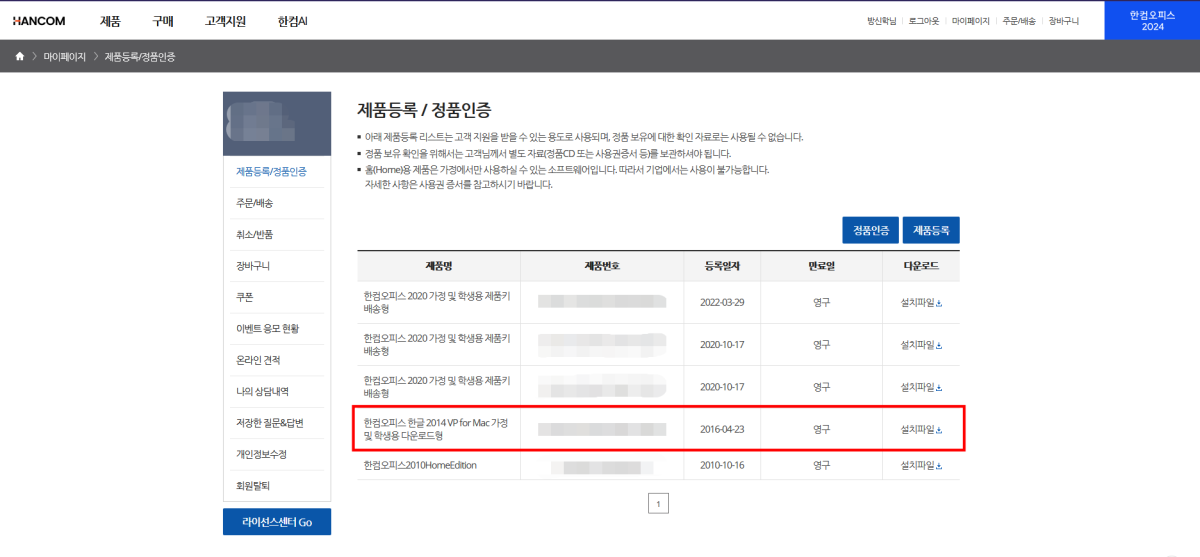Open the 한컴AI top menu
This screenshot has width=1200, height=557.
click(x=293, y=20)
